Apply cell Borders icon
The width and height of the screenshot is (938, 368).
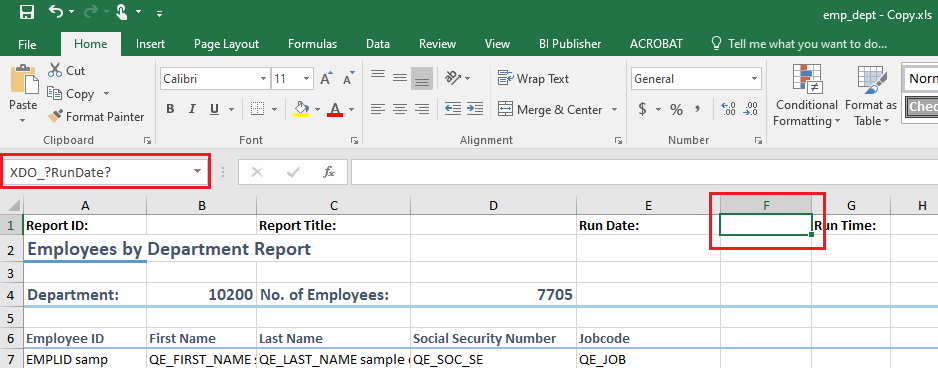pos(258,110)
